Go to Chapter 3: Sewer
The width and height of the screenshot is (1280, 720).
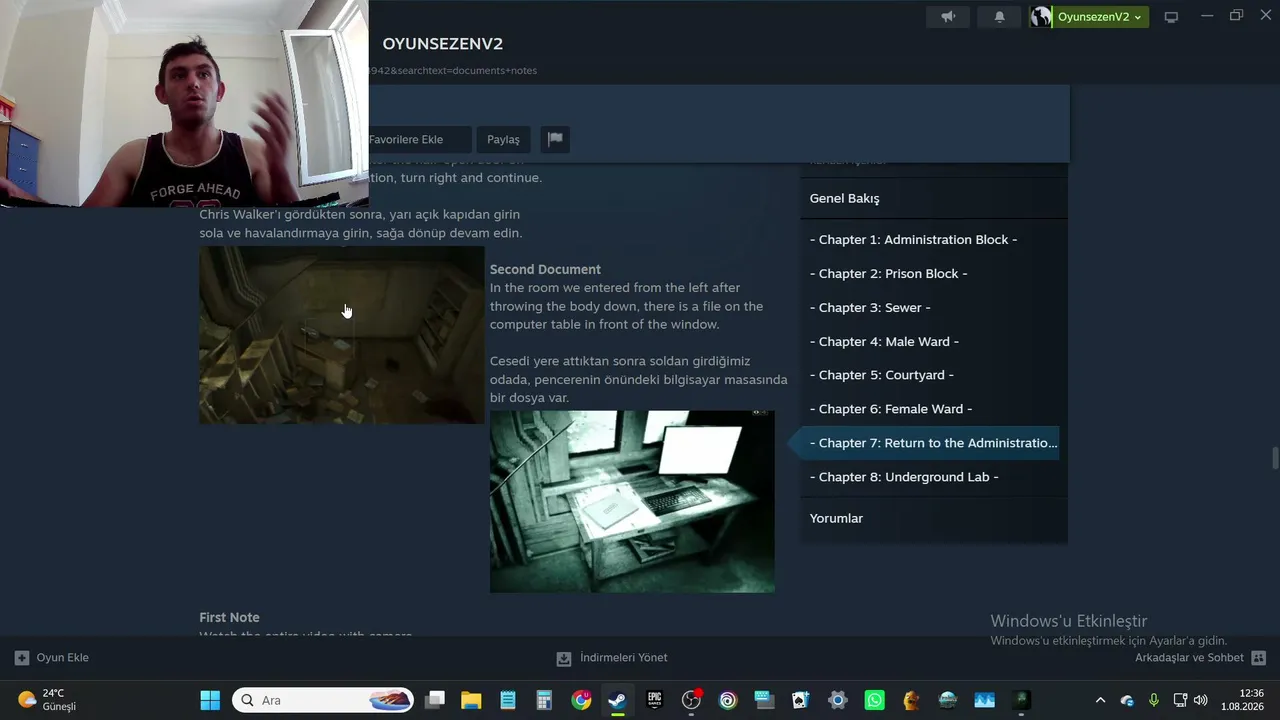pos(870,308)
